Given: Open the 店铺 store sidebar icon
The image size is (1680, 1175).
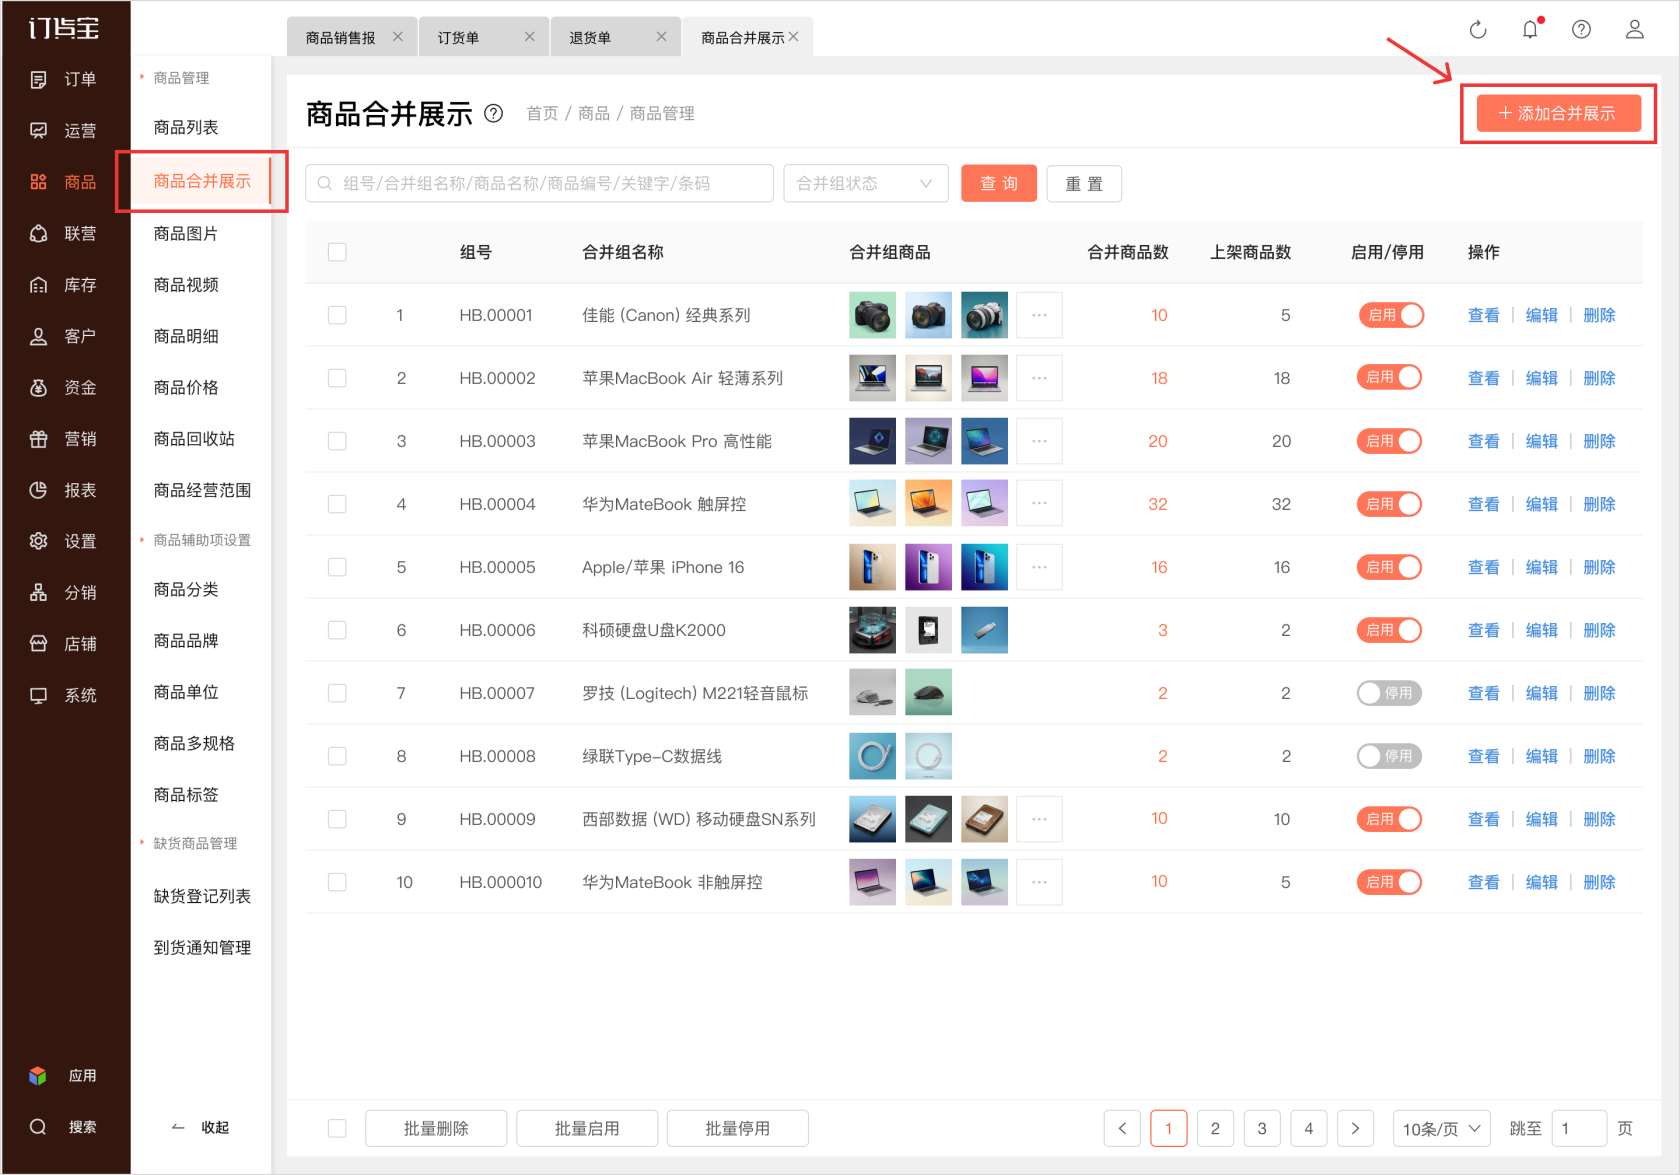Looking at the screenshot, I should point(39,643).
